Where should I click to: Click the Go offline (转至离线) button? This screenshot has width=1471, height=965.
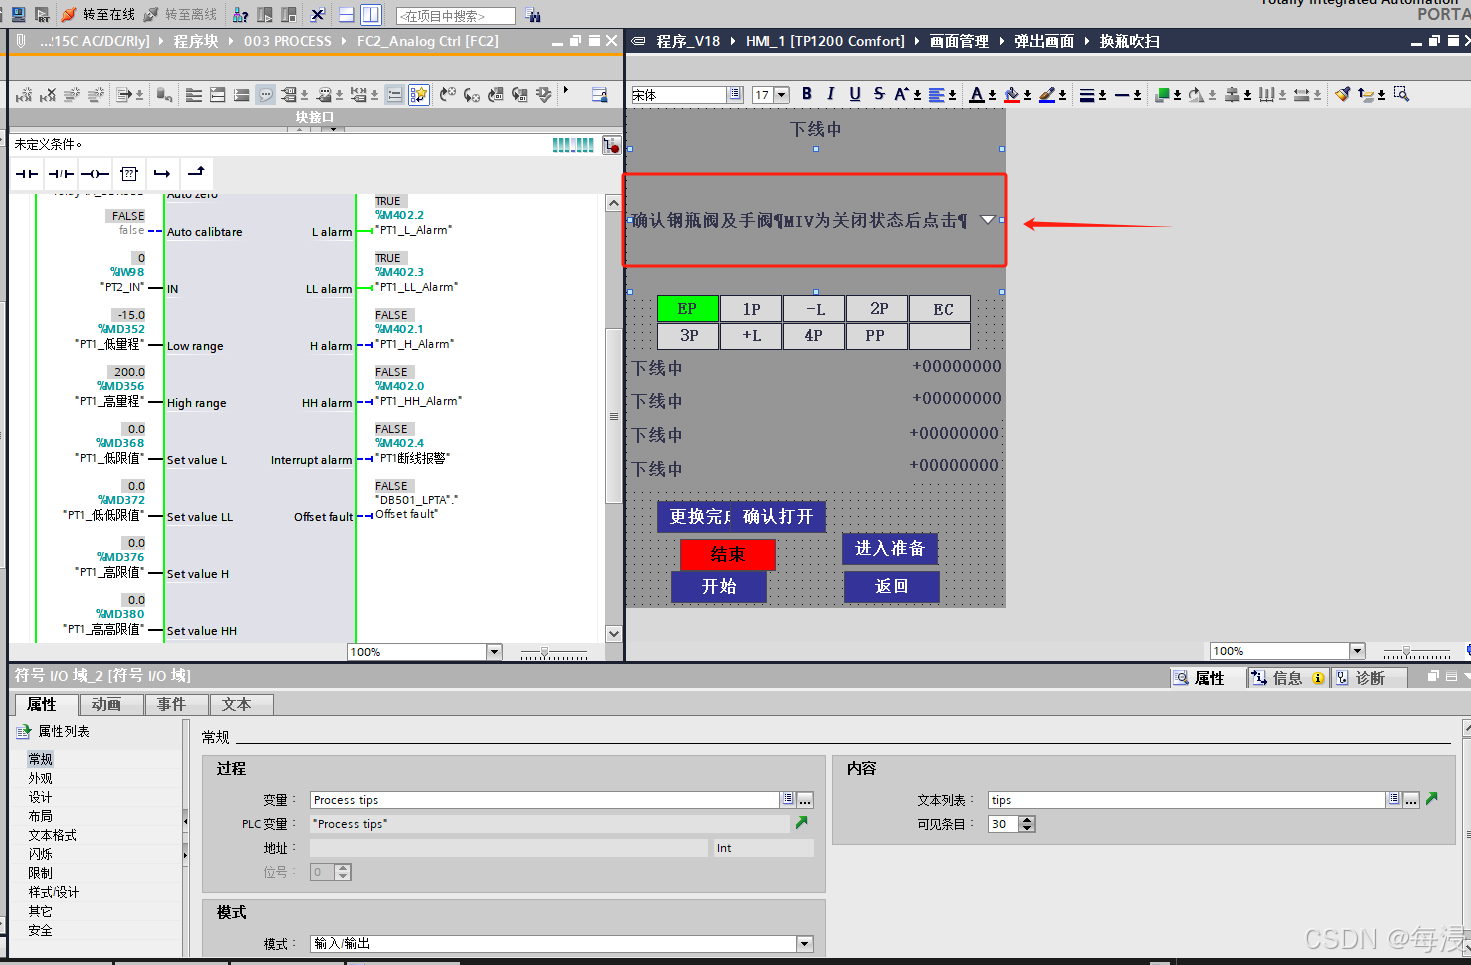[x=180, y=14]
